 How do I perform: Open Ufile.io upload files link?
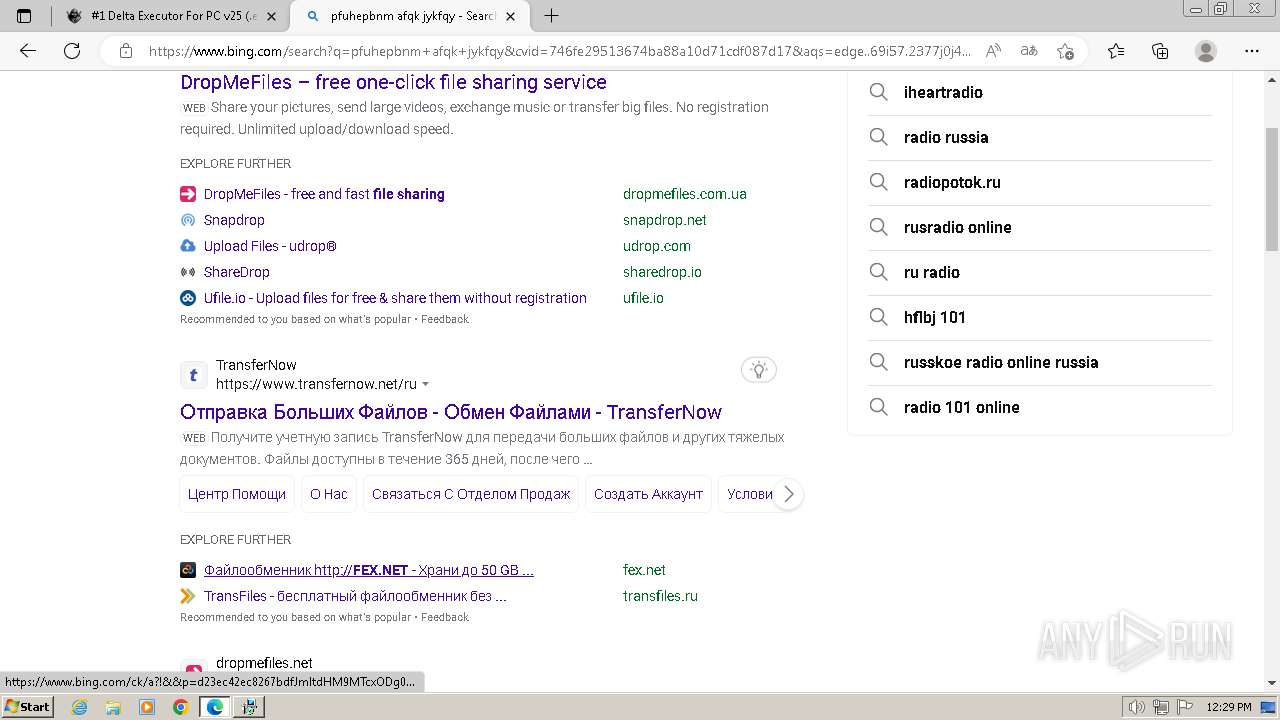(395, 298)
